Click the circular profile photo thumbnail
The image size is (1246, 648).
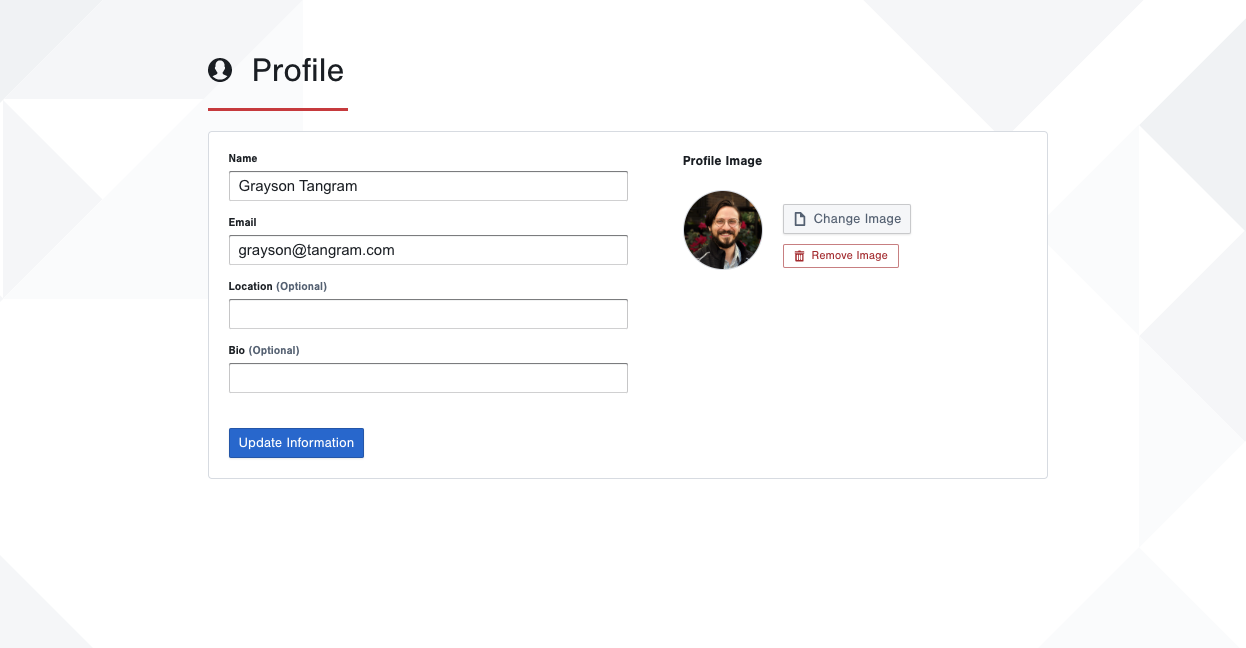tap(723, 230)
